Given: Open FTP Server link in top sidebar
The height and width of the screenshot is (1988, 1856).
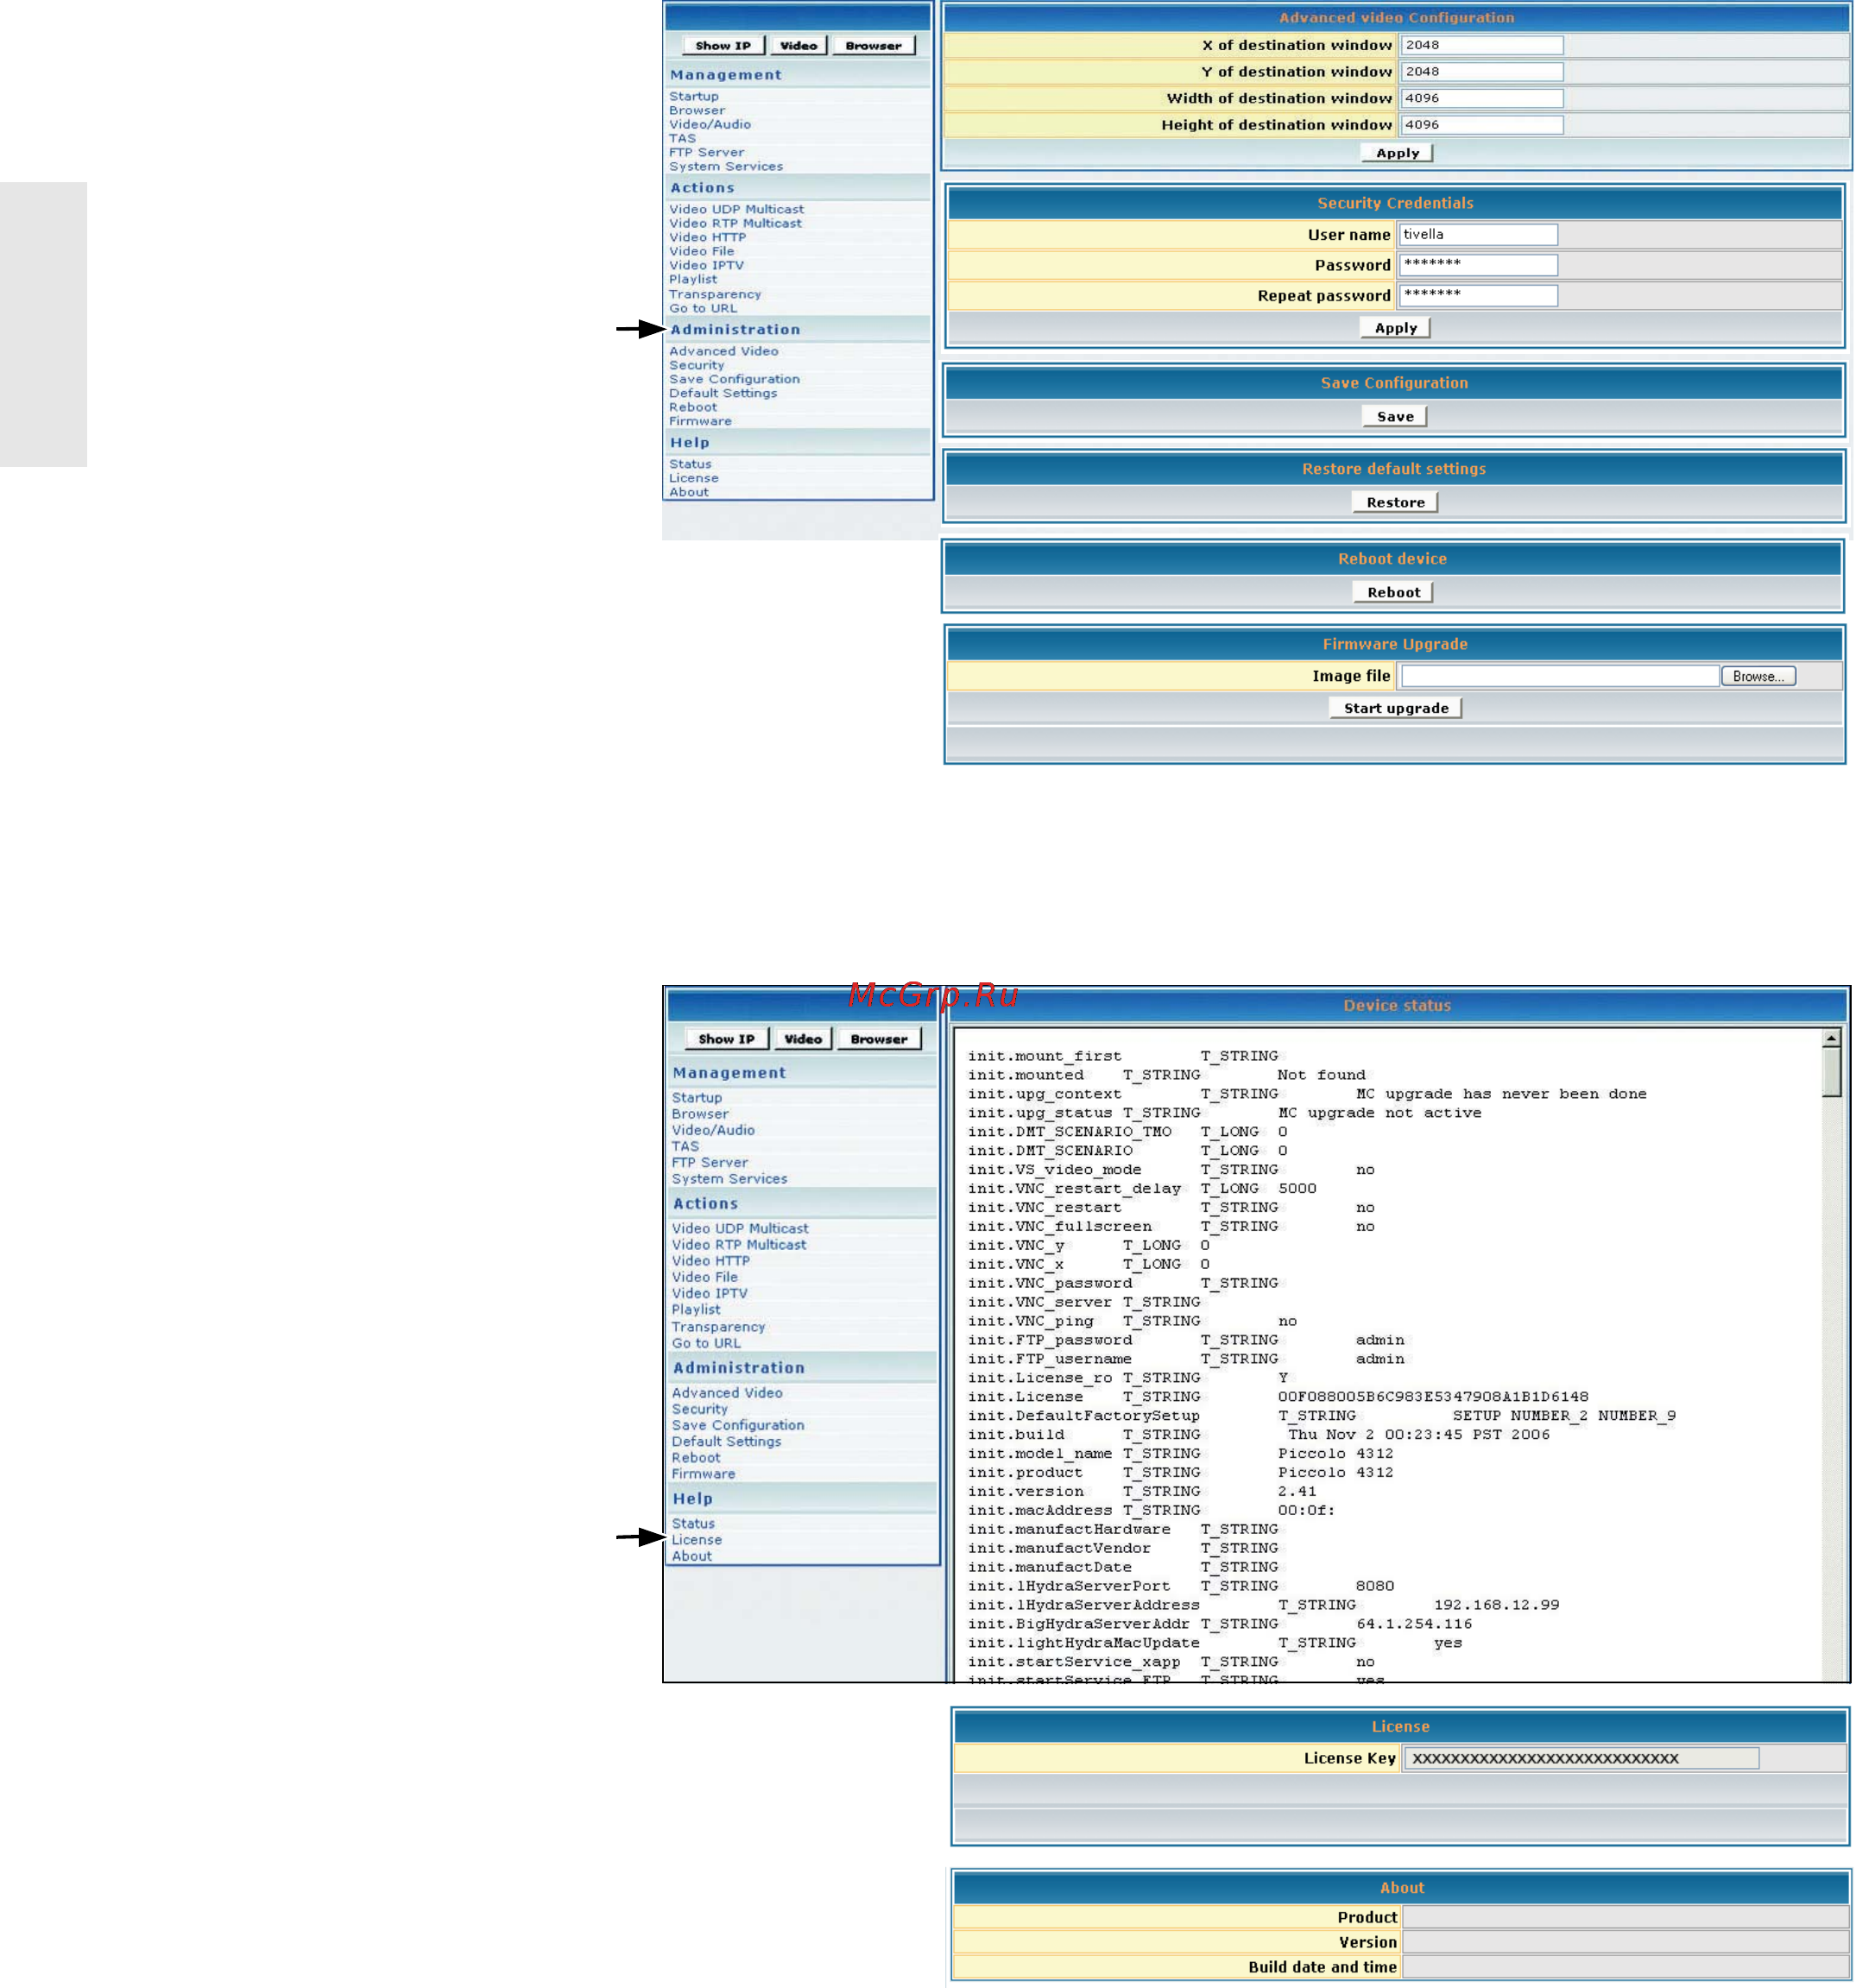Looking at the screenshot, I should (x=707, y=153).
